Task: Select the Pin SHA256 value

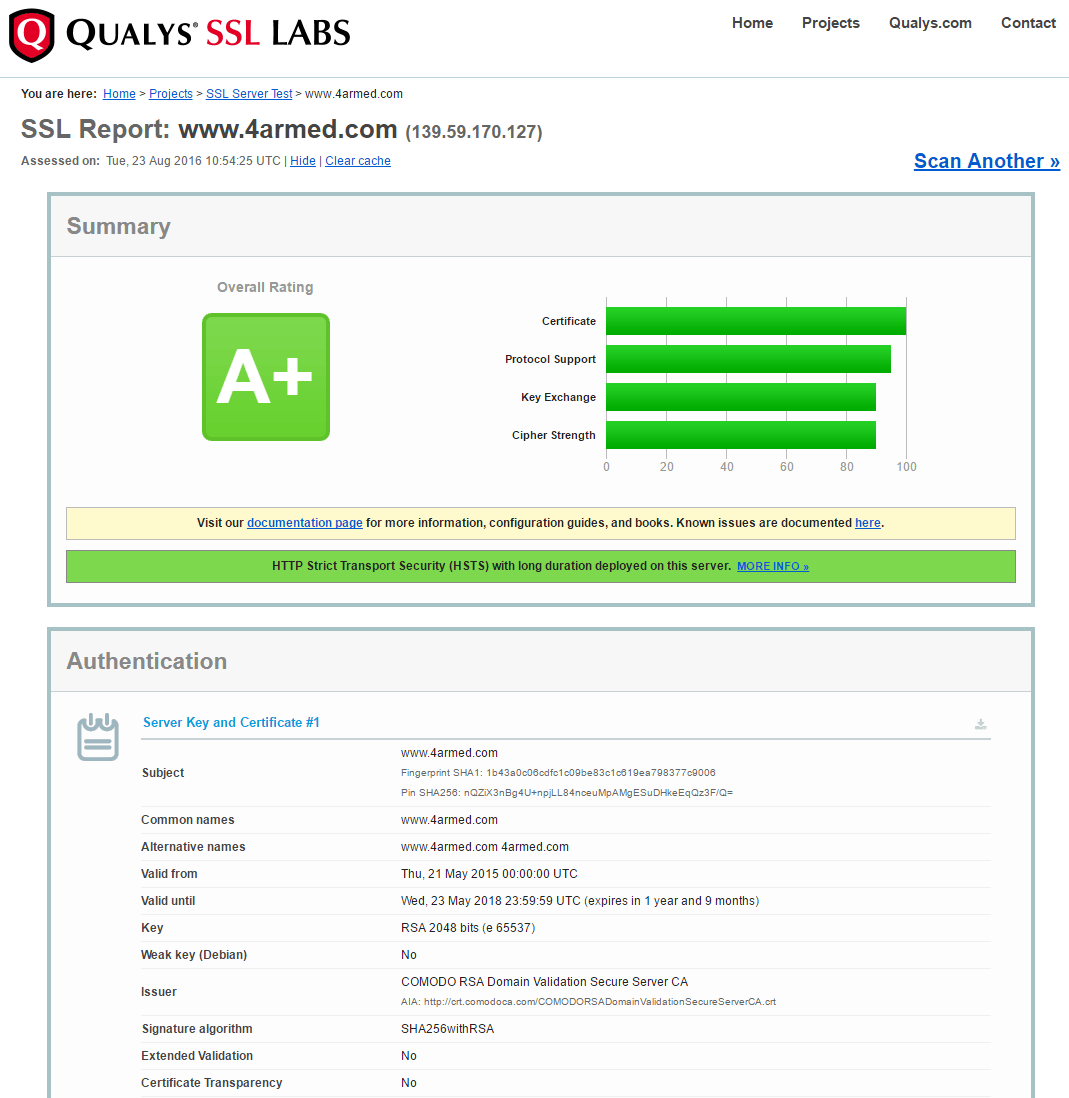Action: (x=598, y=793)
